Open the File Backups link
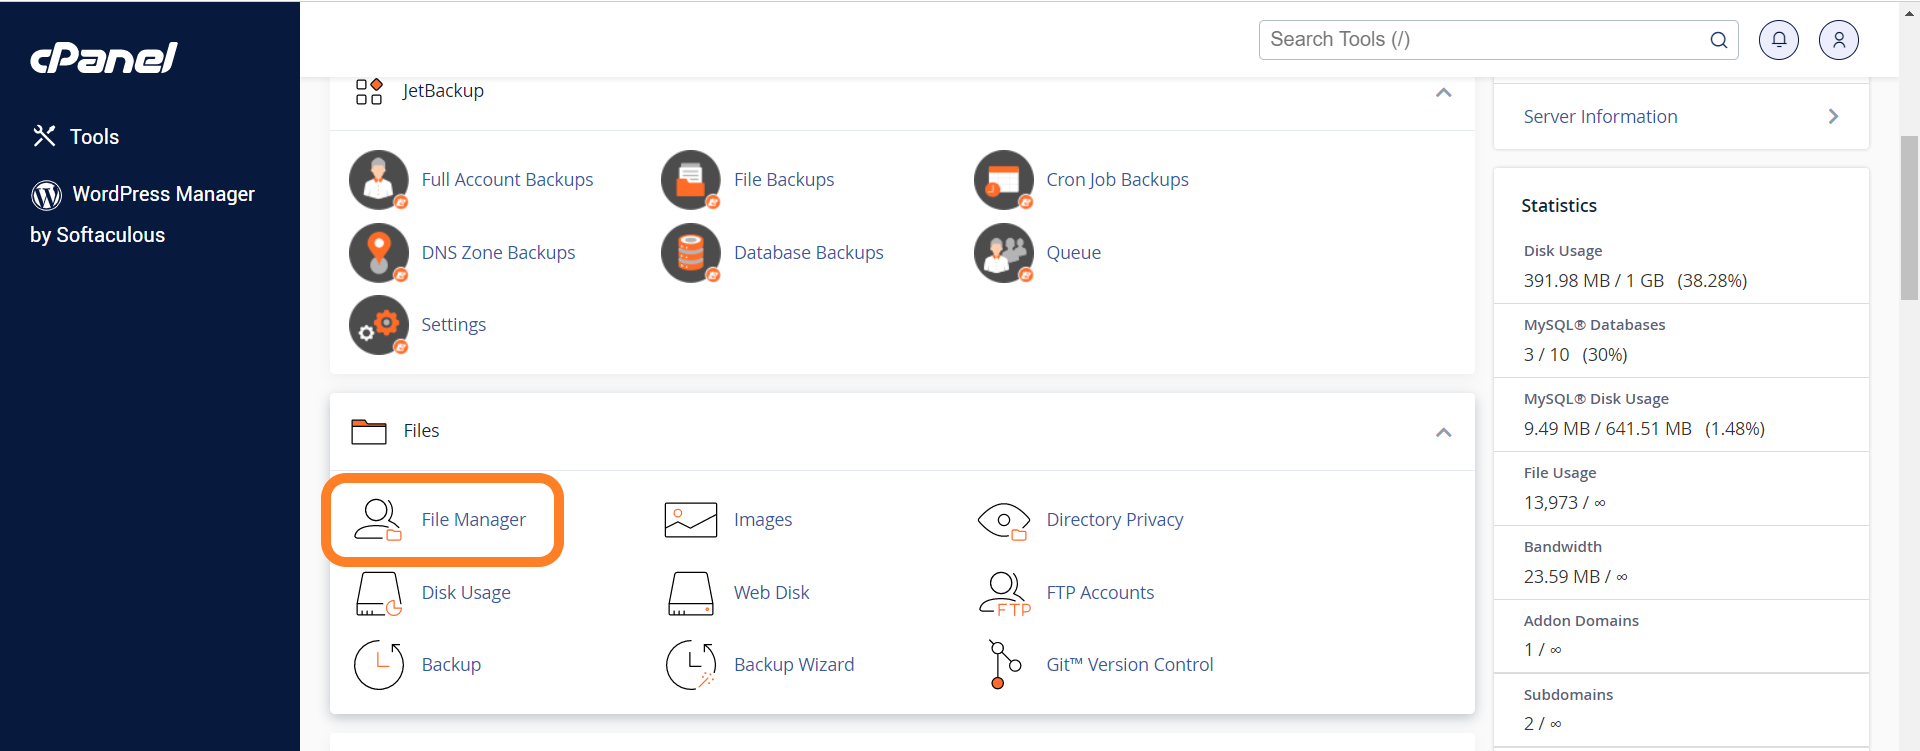1920x751 pixels. coord(784,180)
